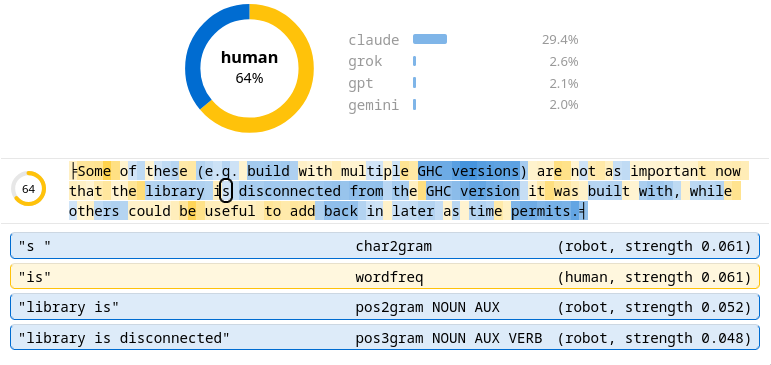Click the claude label

coord(374,40)
